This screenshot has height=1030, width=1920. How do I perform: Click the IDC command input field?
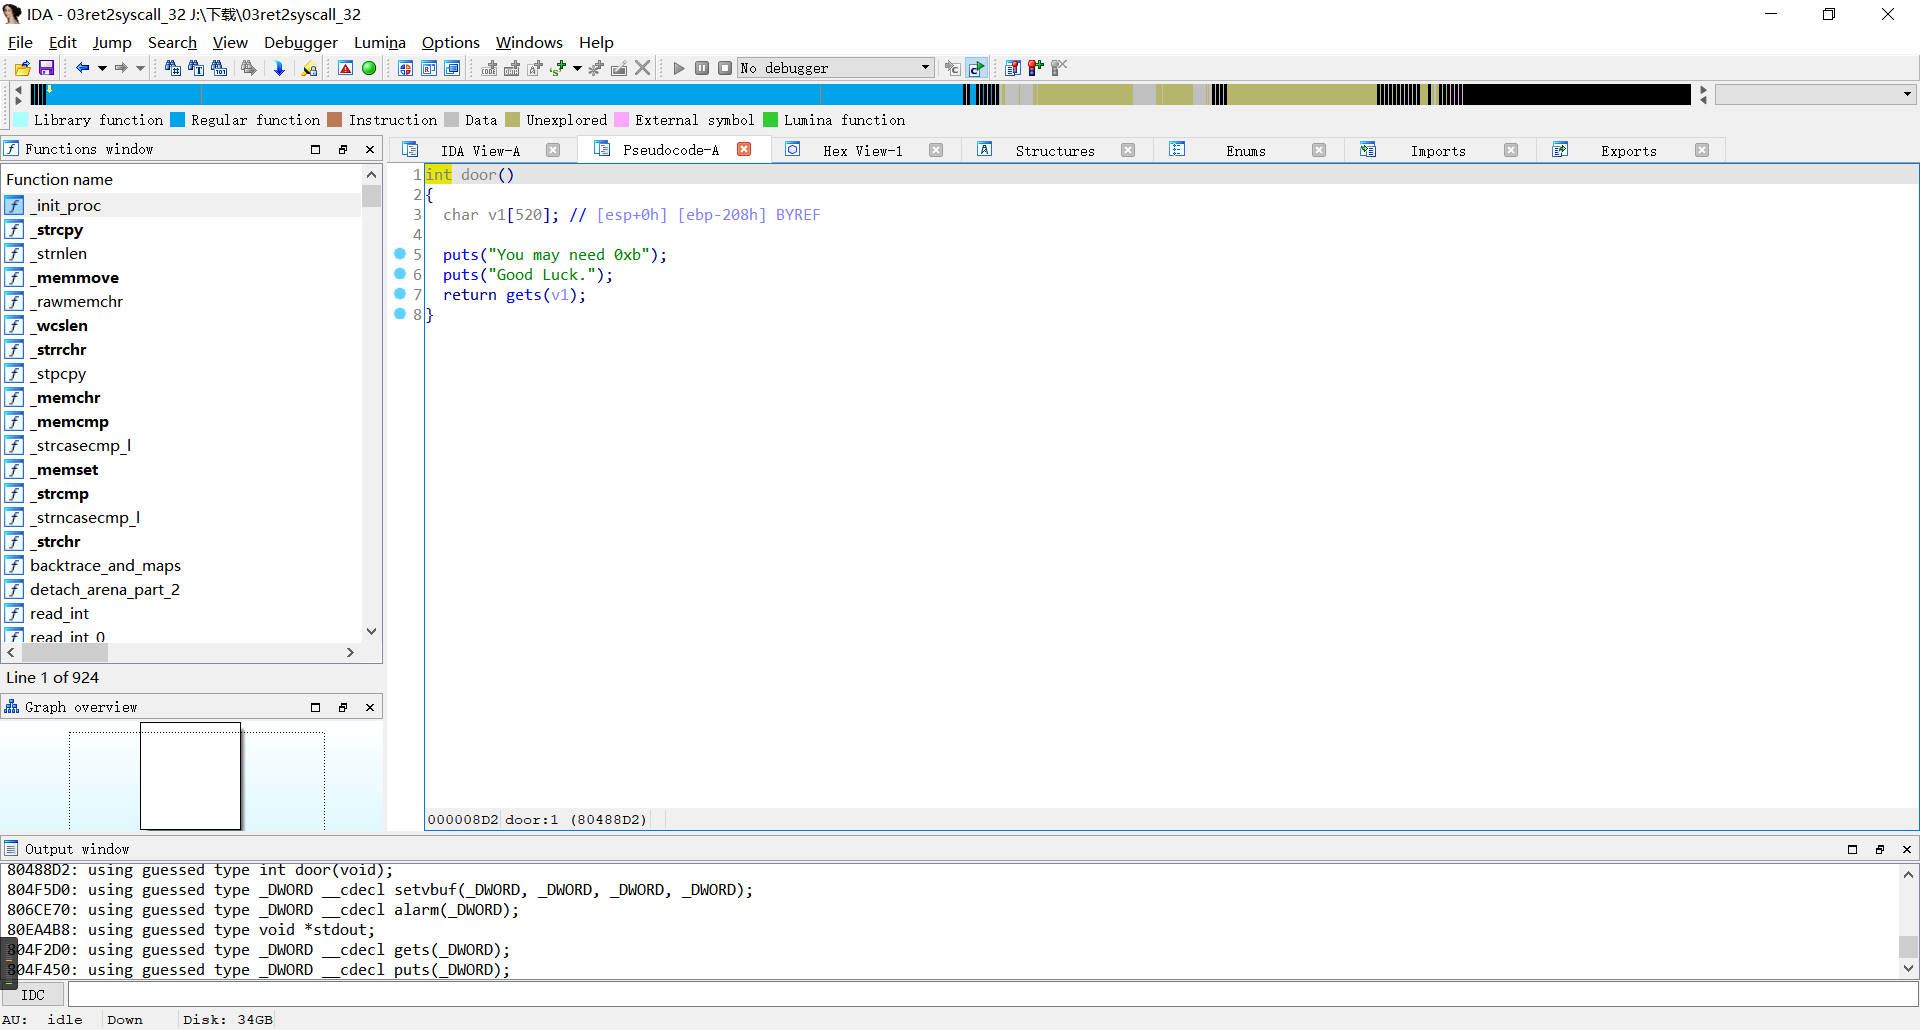pyautogui.click(x=990, y=995)
